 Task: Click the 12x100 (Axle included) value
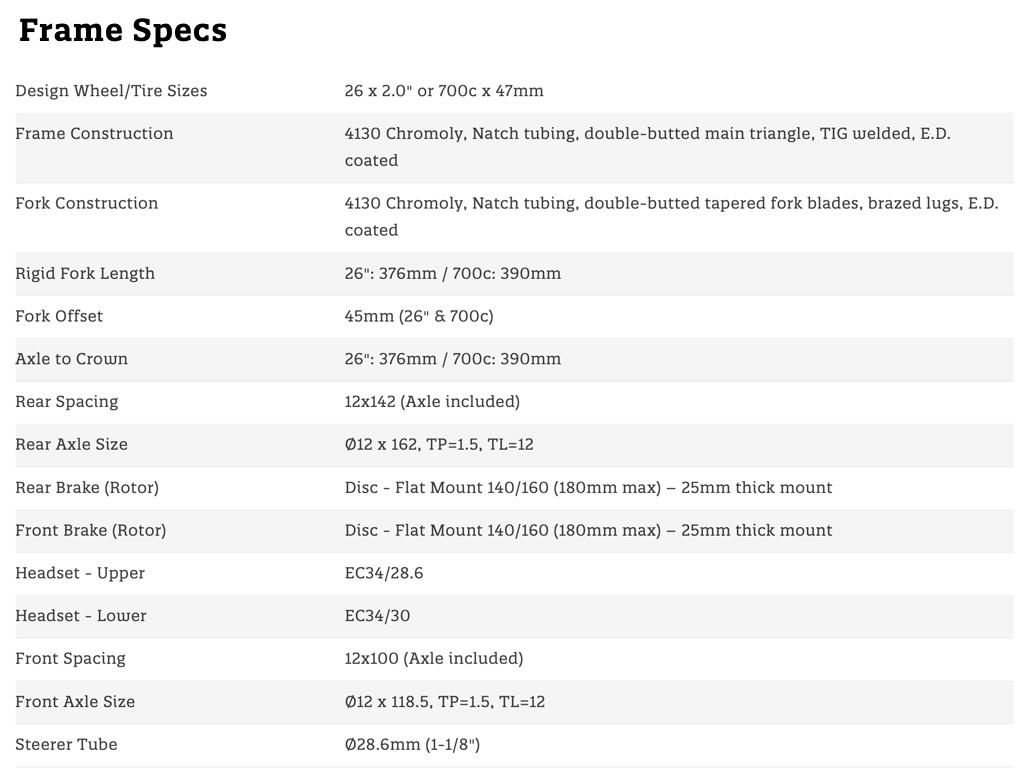[433, 659]
